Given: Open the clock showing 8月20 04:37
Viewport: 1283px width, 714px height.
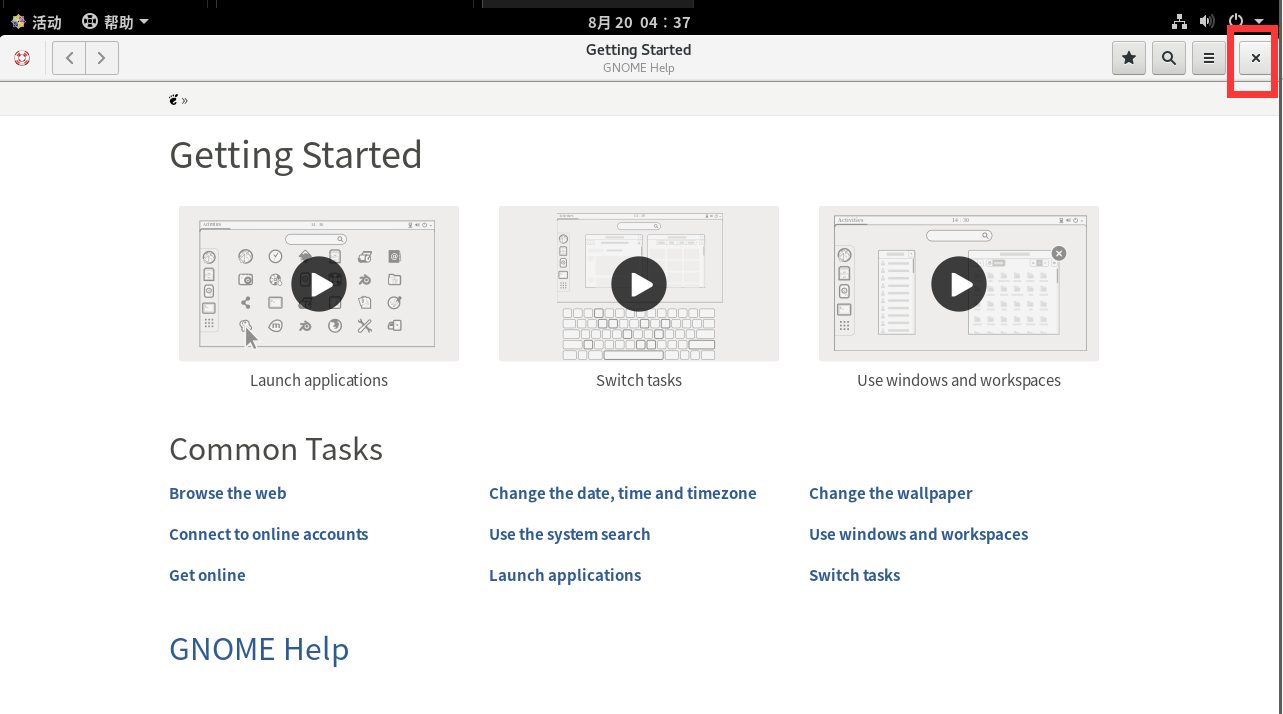Looking at the screenshot, I should (639, 22).
